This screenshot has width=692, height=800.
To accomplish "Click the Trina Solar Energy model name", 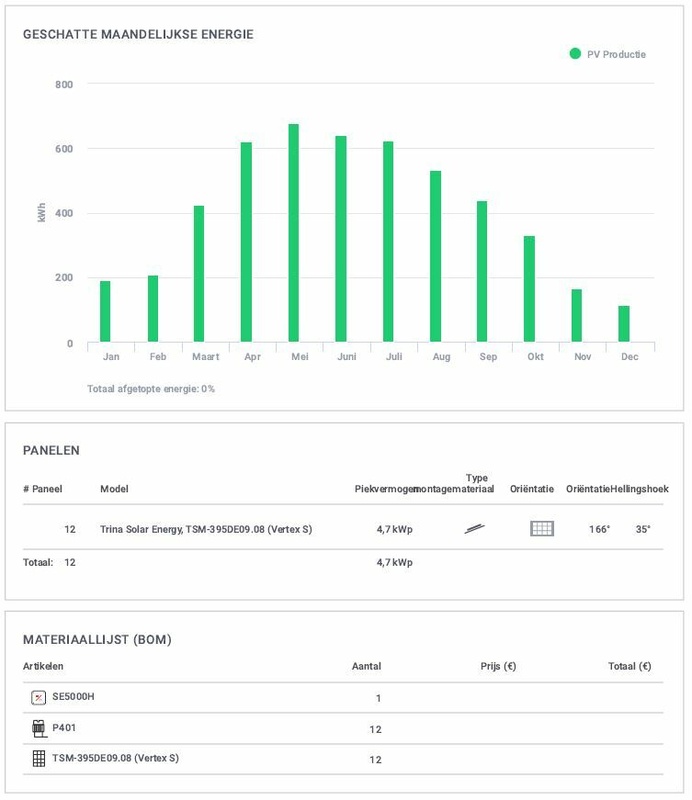I will [206, 529].
